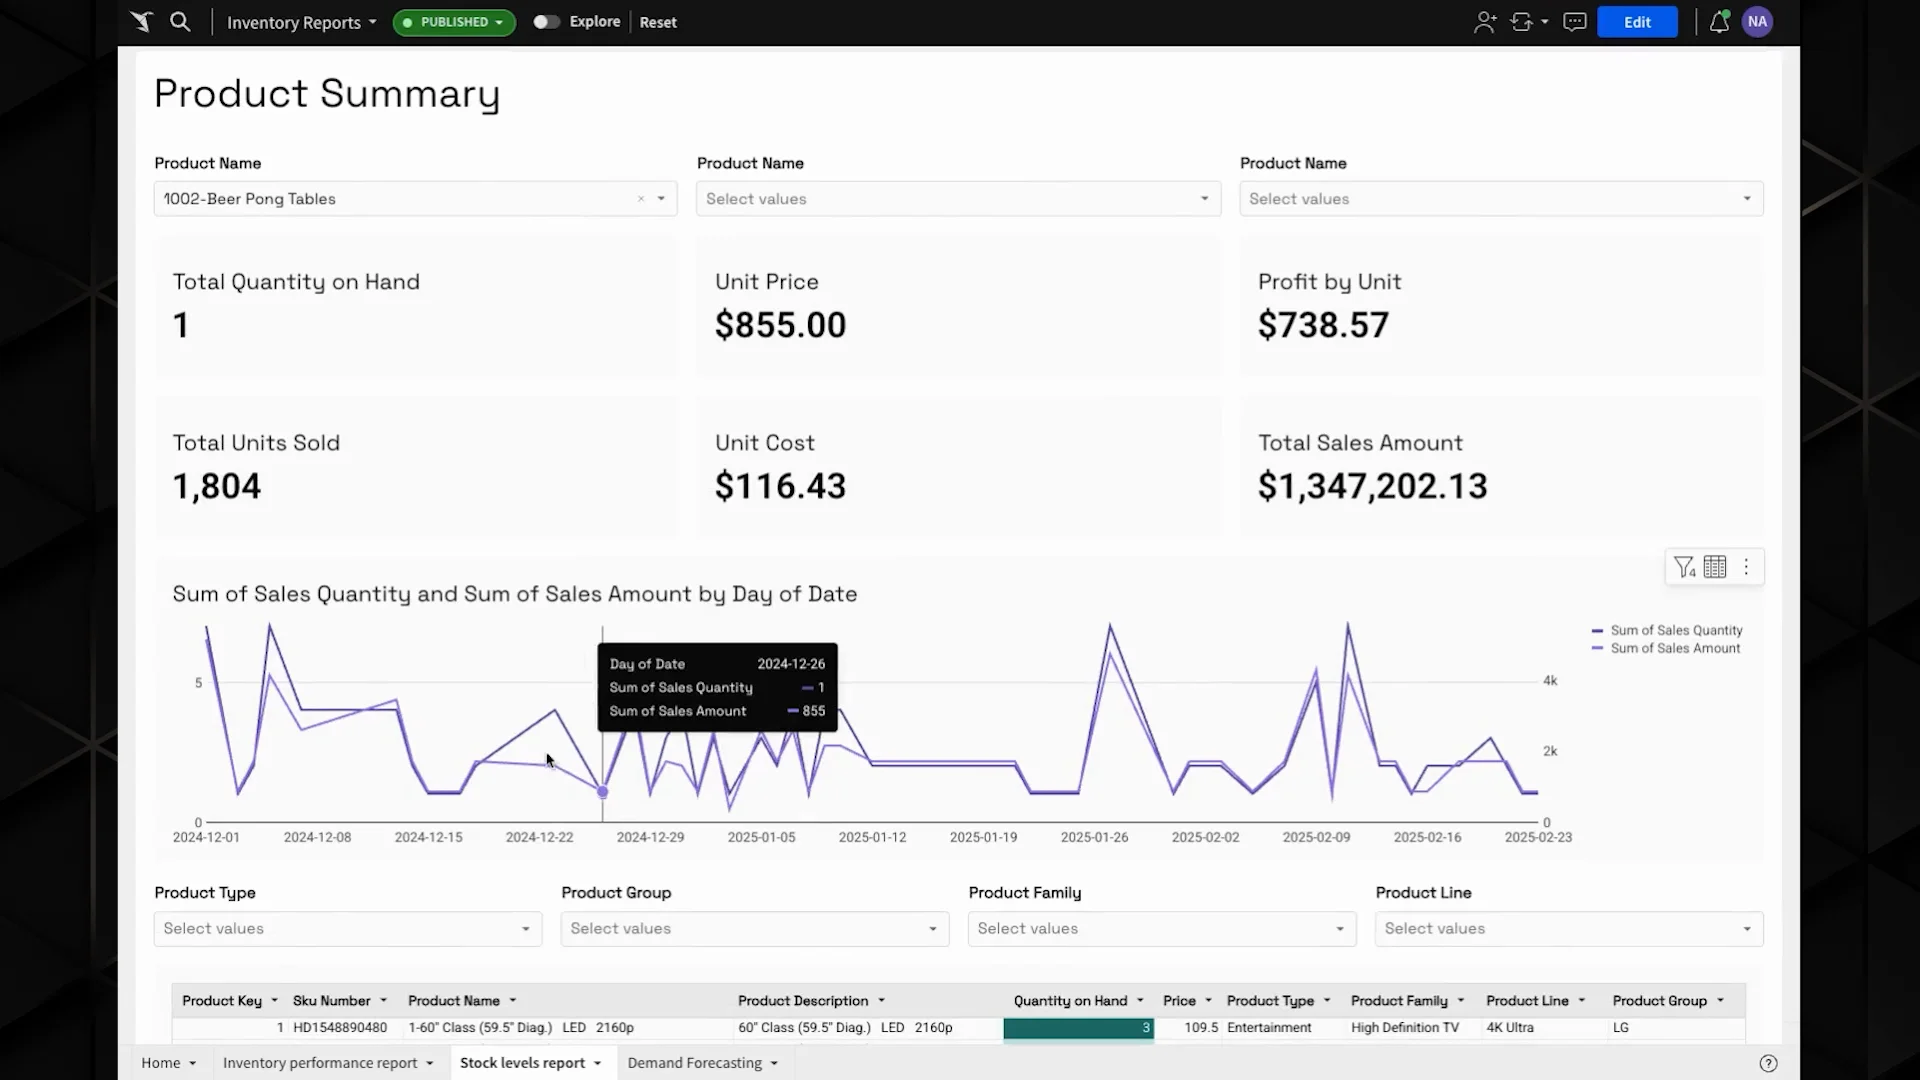Toggle the Explore mode switch

(546, 22)
